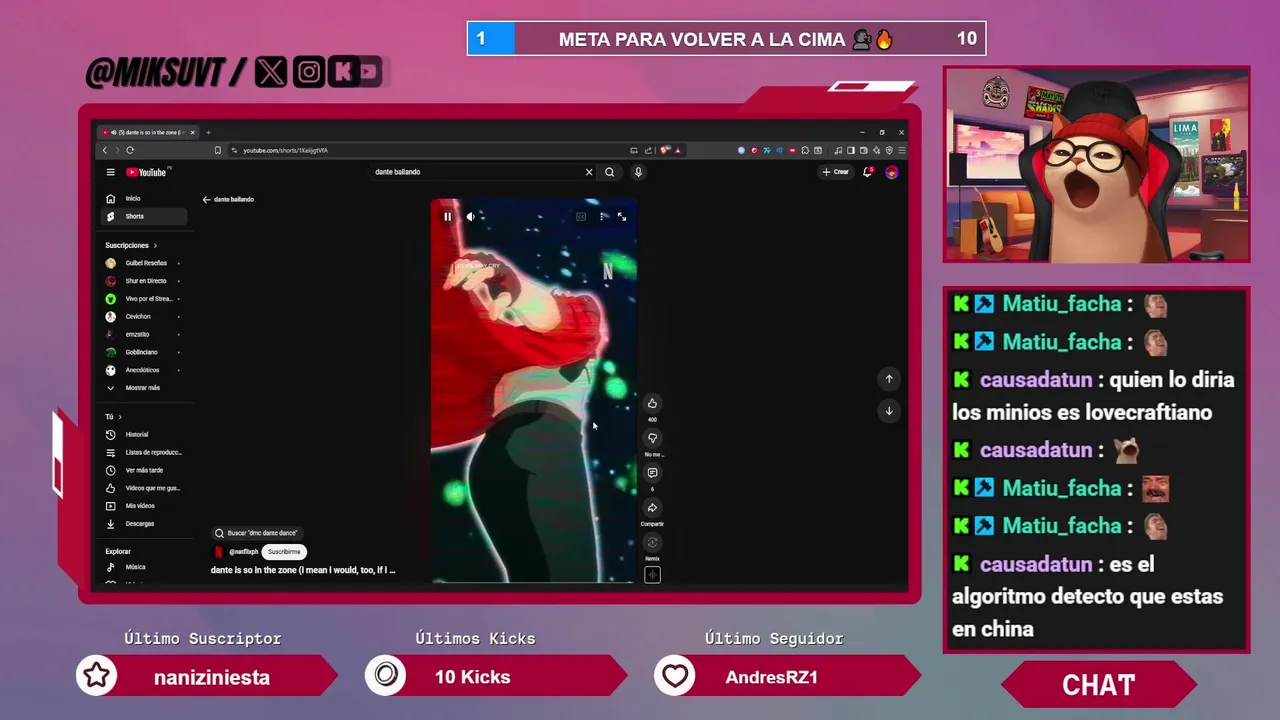Click the Crear button

[x=836, y=172]
